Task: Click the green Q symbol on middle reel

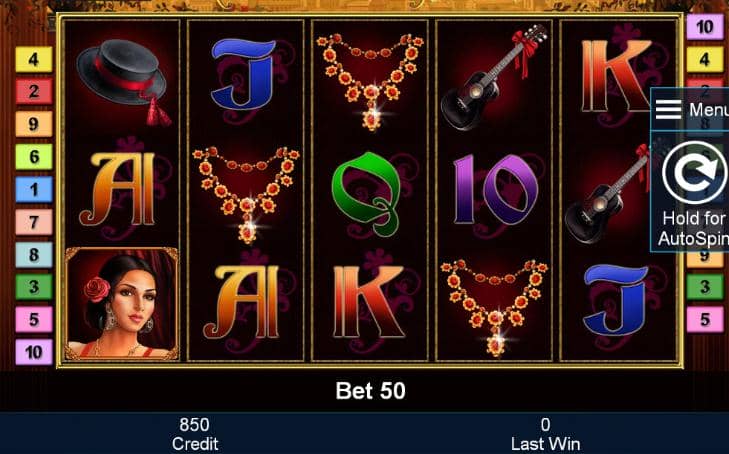Action: [x=369, y=194]
